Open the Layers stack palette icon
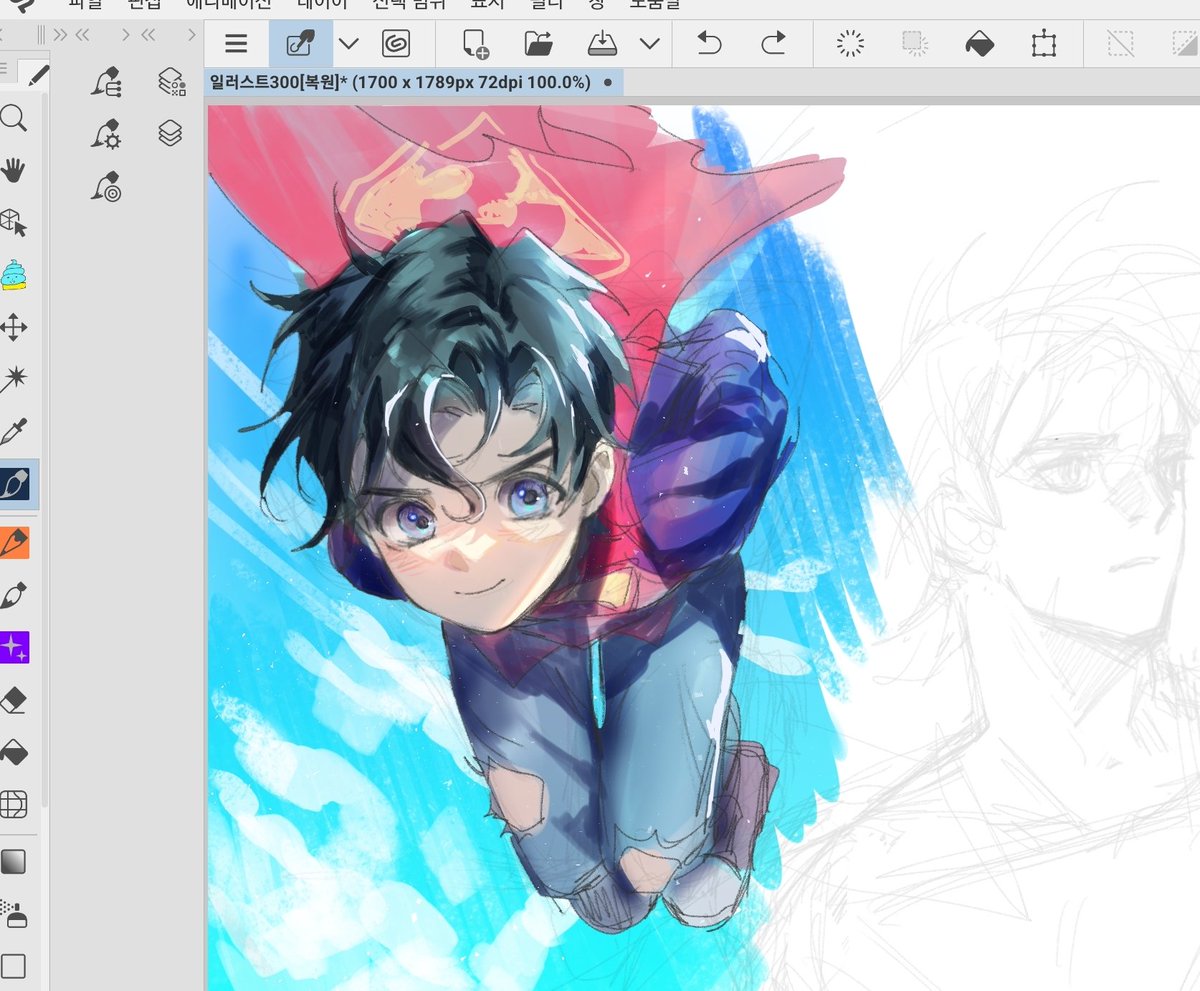 click(x=171, y=133)
